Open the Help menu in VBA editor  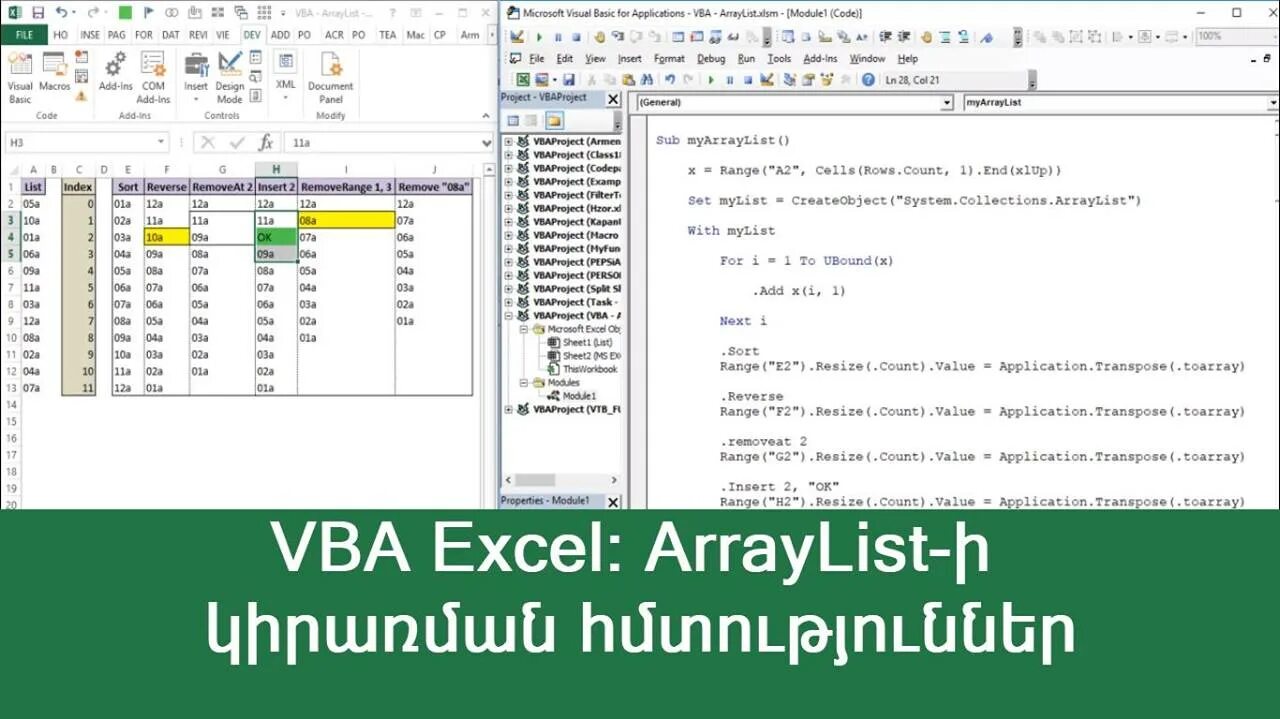[908, 59]
